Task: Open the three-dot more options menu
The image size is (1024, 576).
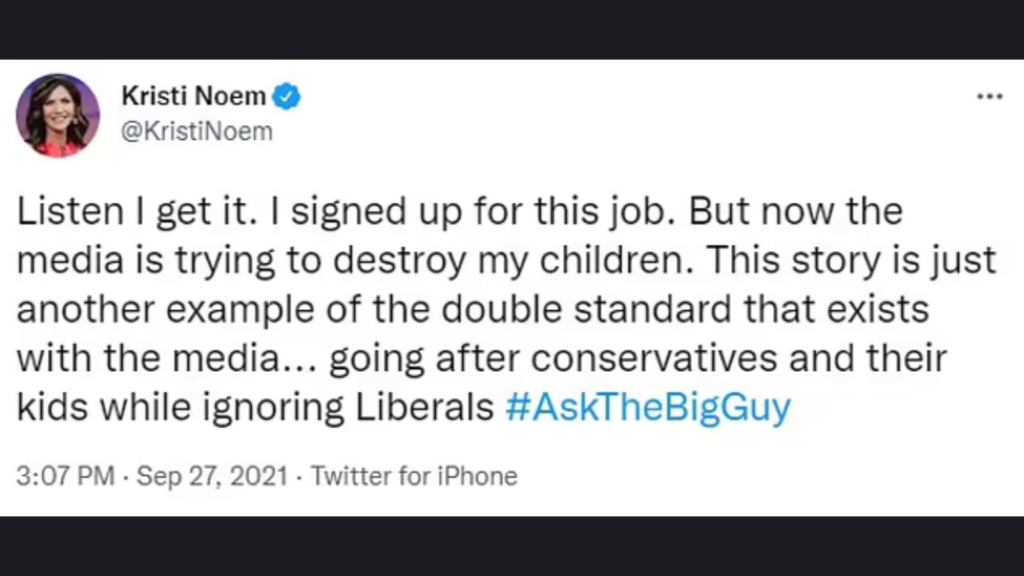Action: (x=988, y=97)
